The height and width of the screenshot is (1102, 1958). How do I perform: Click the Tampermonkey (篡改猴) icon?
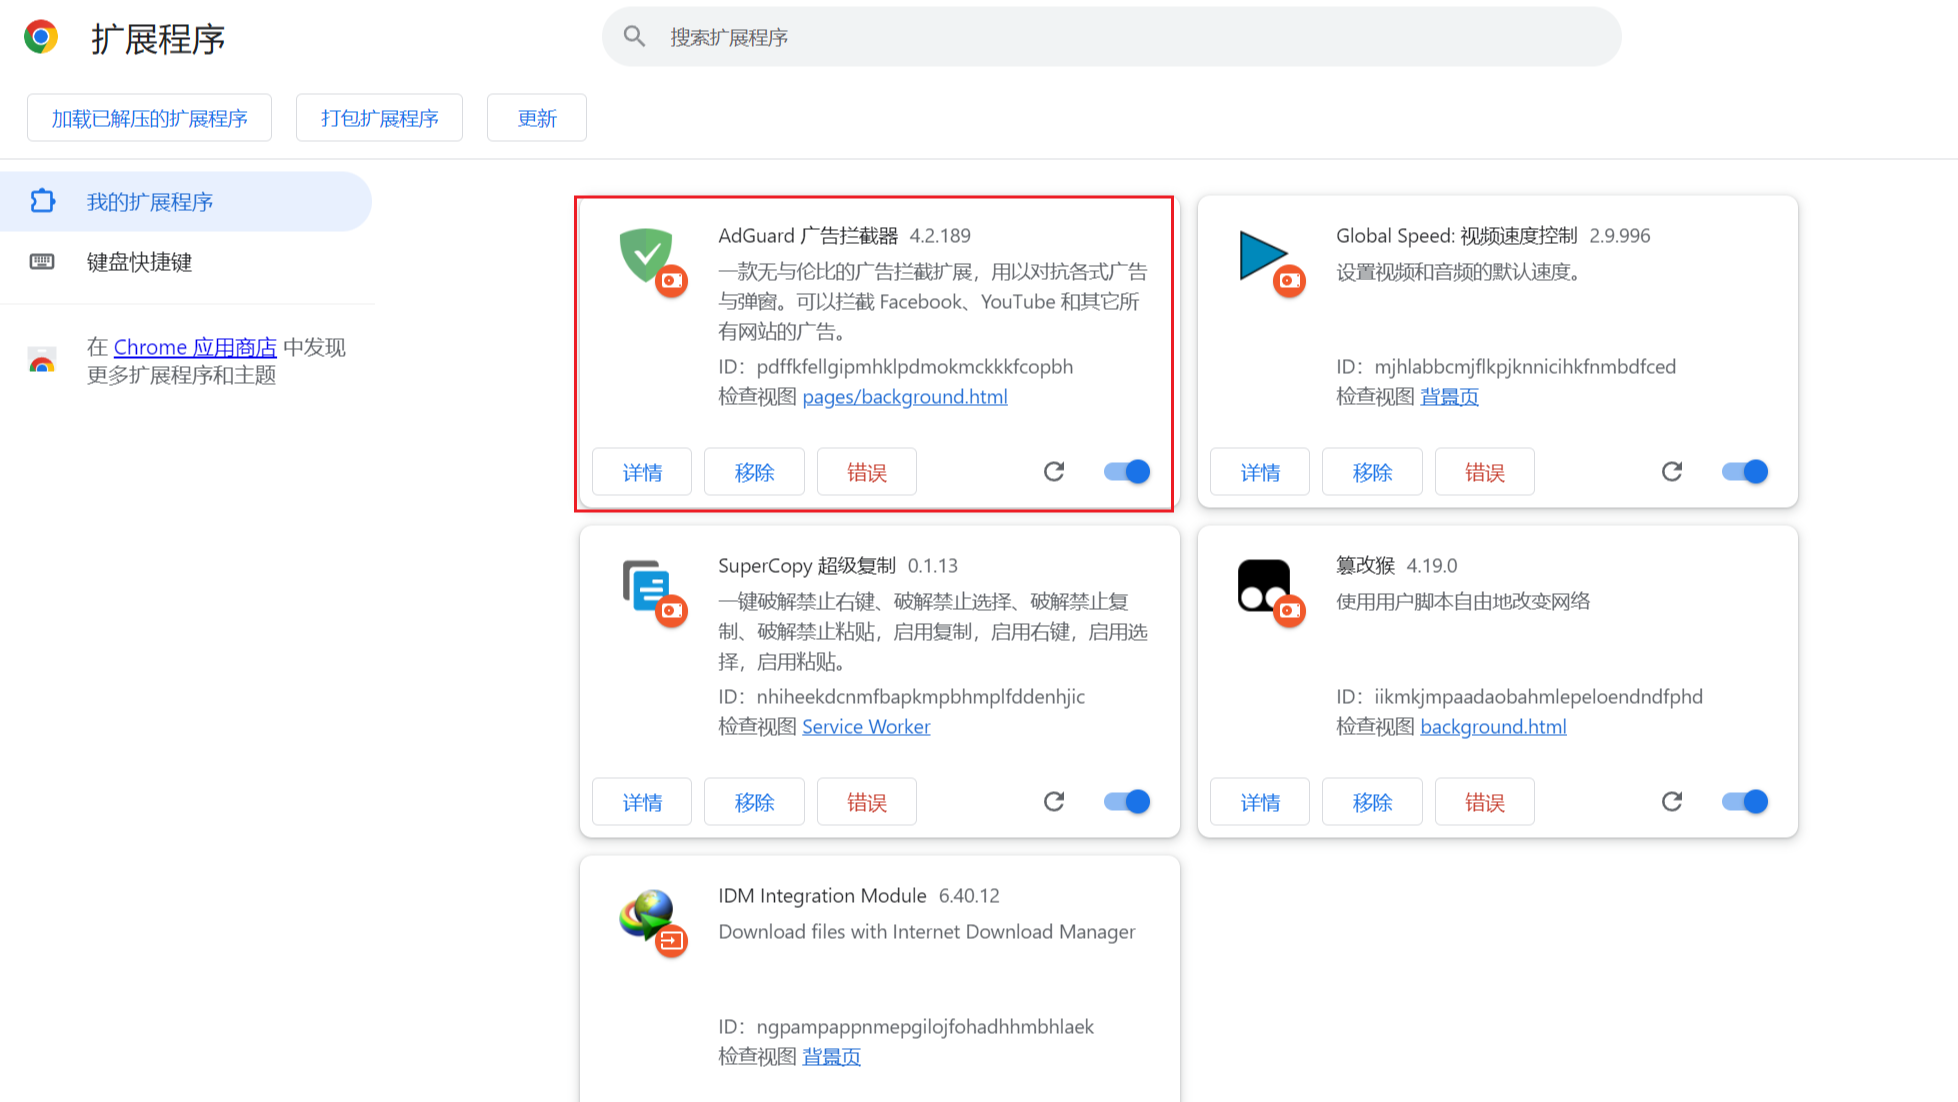[1263, 584]
